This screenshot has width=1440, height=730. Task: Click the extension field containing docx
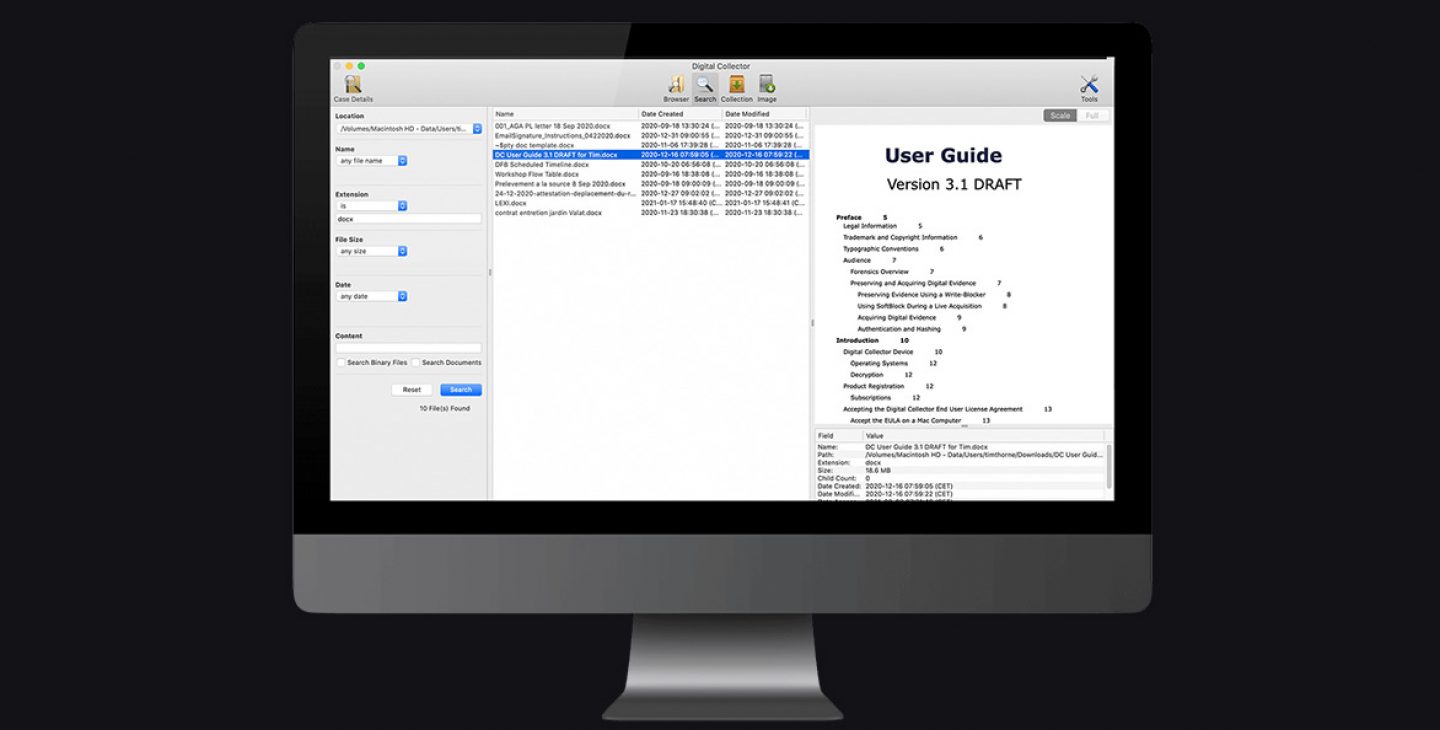(x=409, y=219)
